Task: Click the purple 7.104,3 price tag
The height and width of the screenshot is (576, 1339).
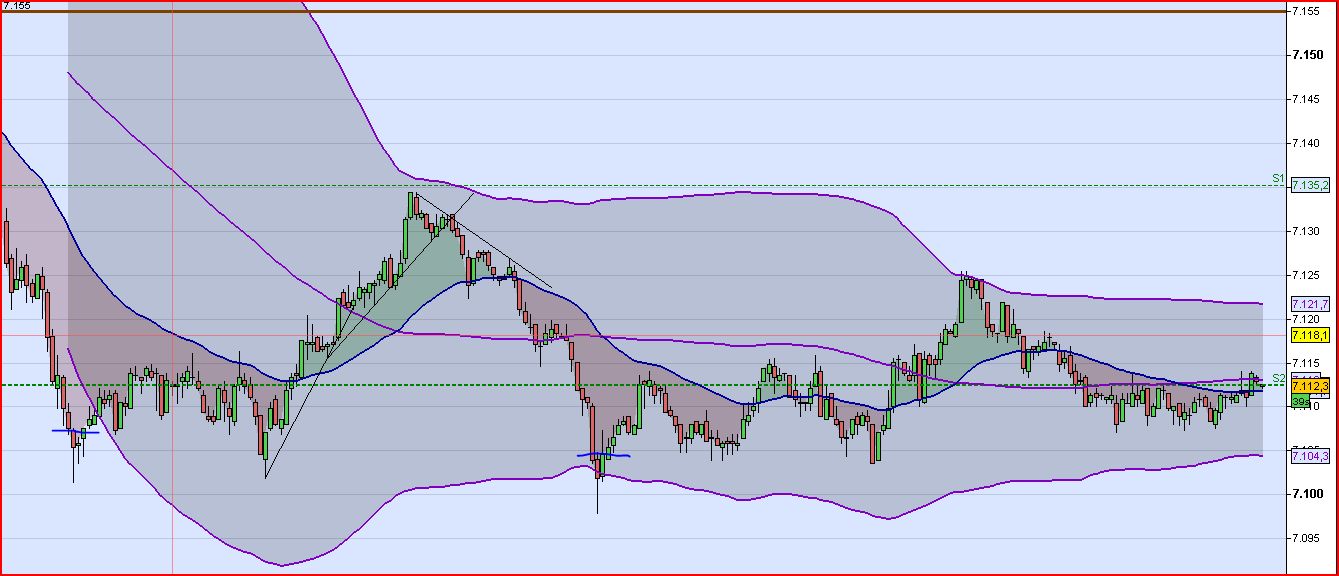Action: (x=1310, y=456)
